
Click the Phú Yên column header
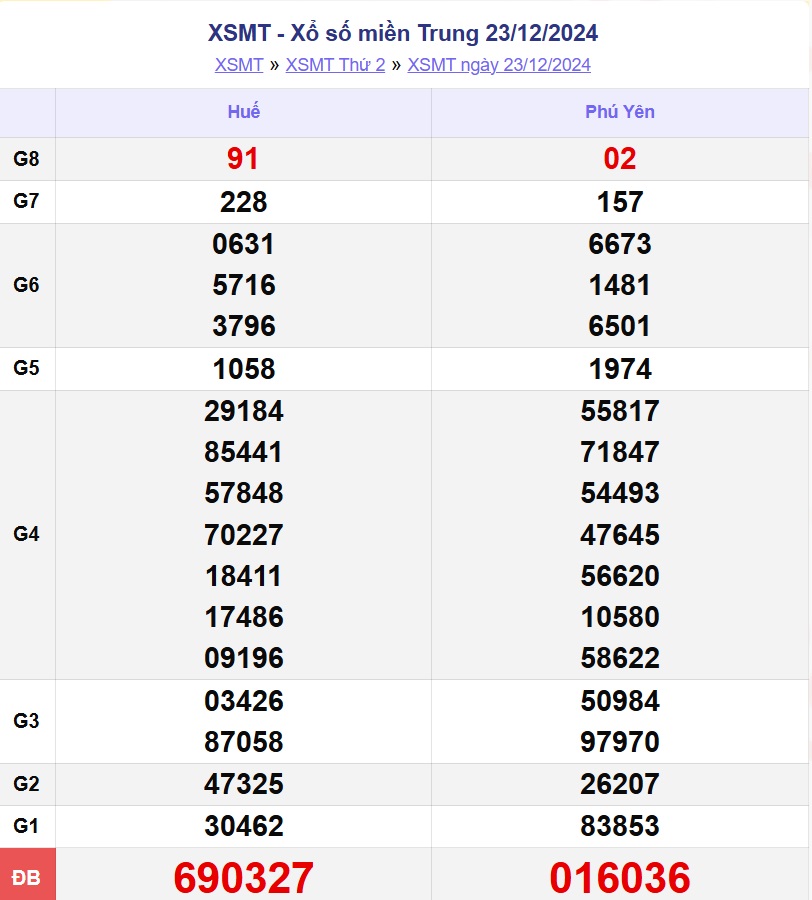(x=620, y=112)
